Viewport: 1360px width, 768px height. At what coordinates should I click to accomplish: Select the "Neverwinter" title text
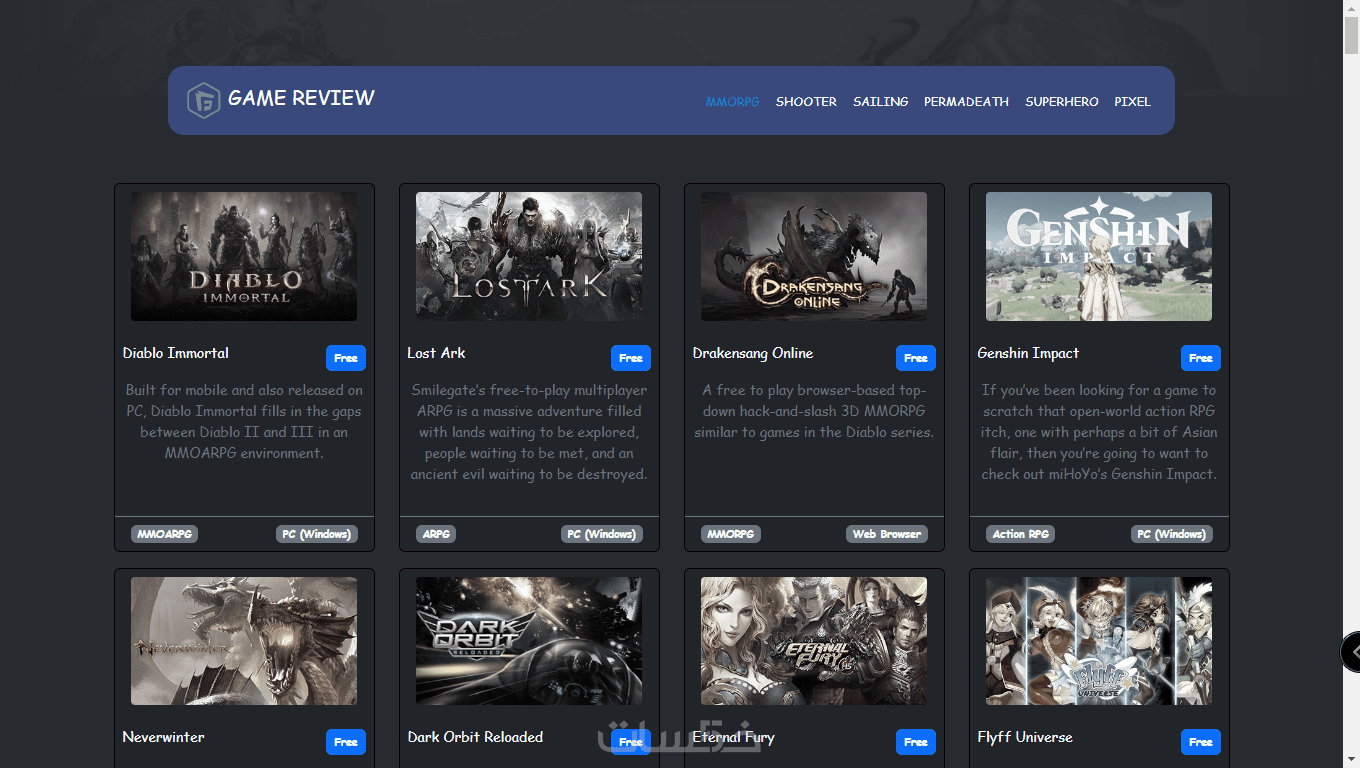[164, 737]
